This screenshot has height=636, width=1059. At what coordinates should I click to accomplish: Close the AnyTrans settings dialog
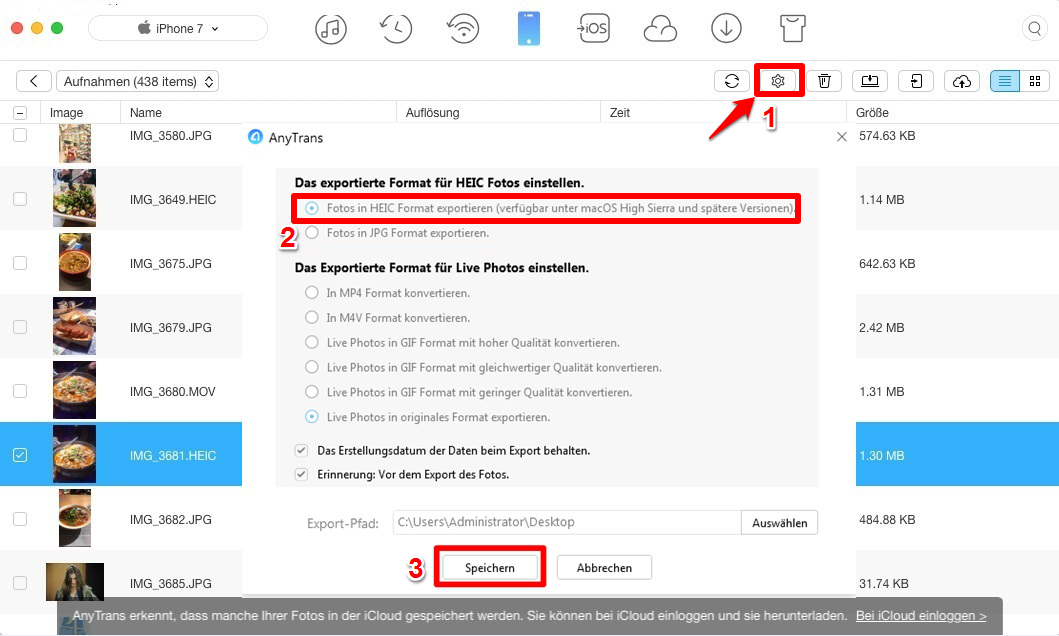pos(842,137)
